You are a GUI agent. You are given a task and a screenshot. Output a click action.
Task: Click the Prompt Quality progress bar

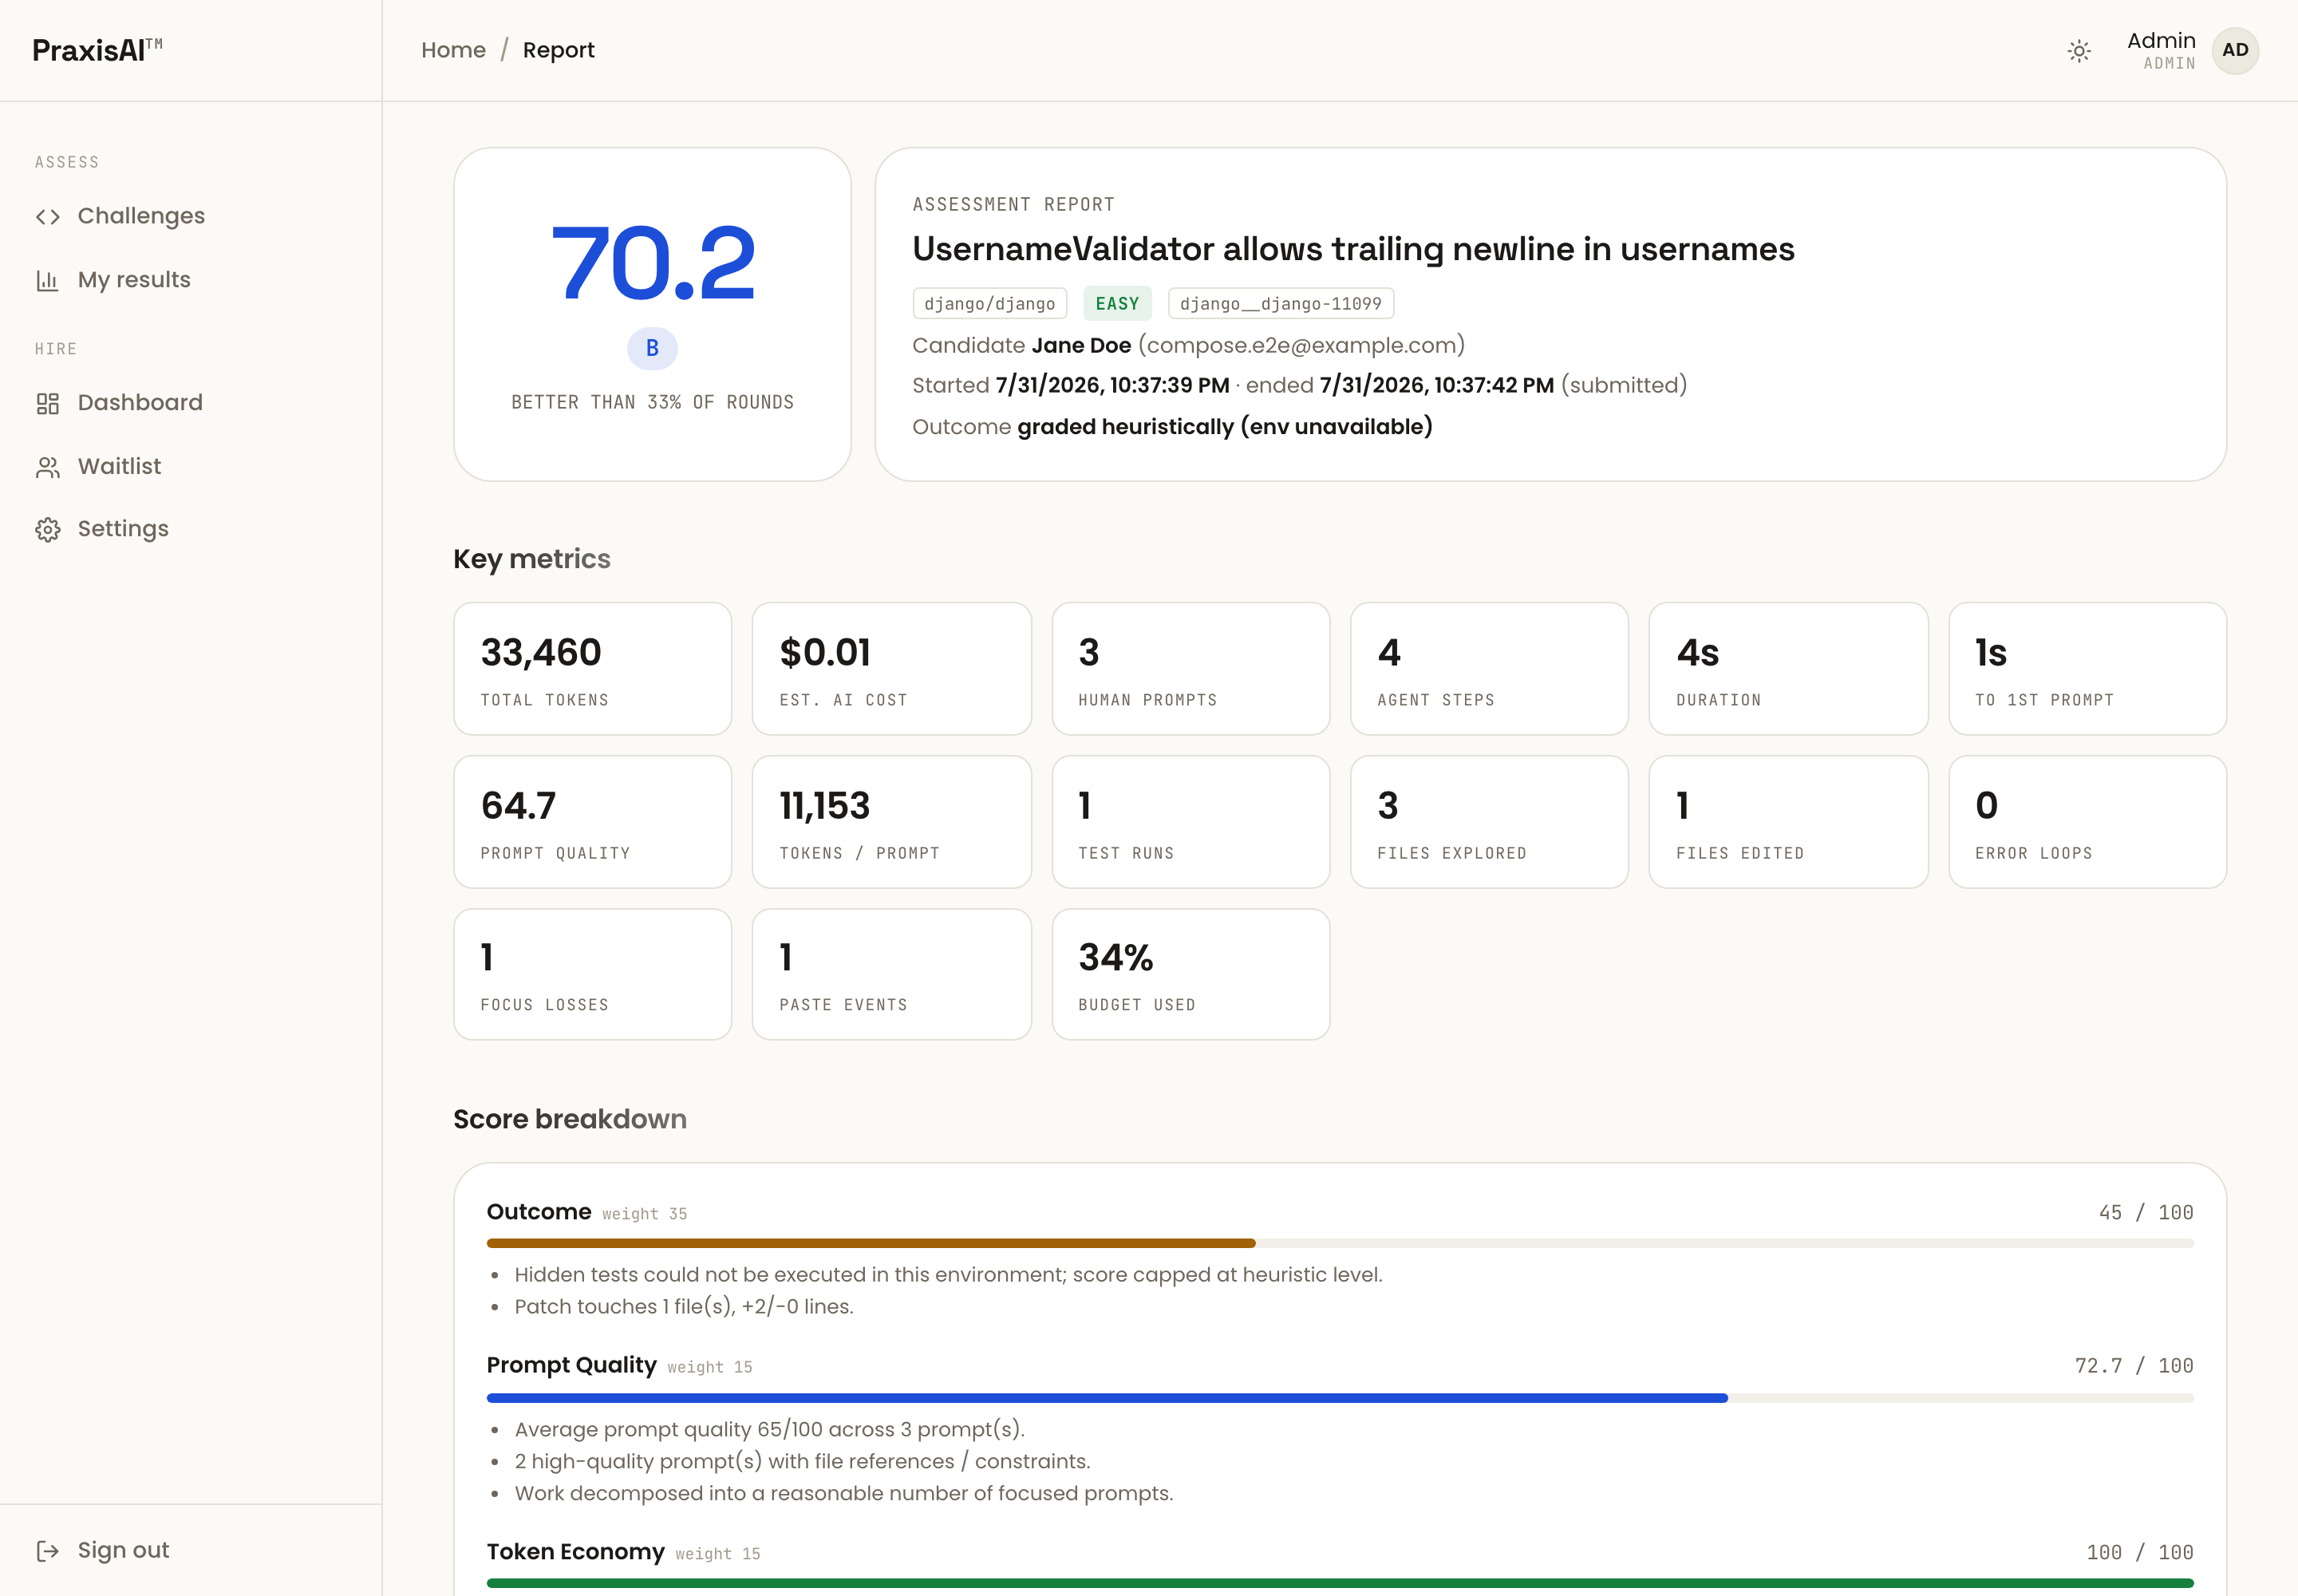(x=1339, y=1398)
